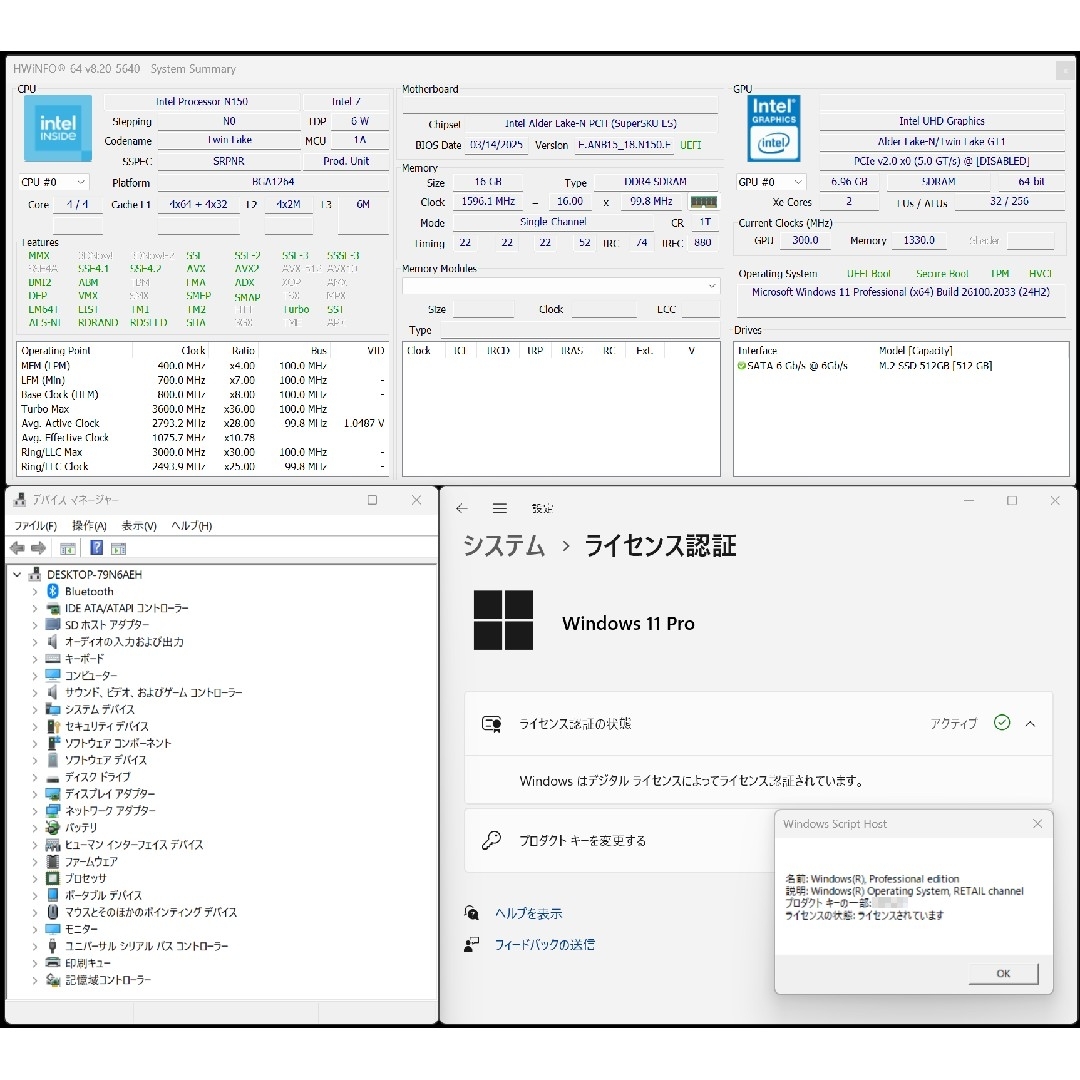Click the コンピューター monitor icon
This screenshot has width=1080, height=1080.
(53, 675)
